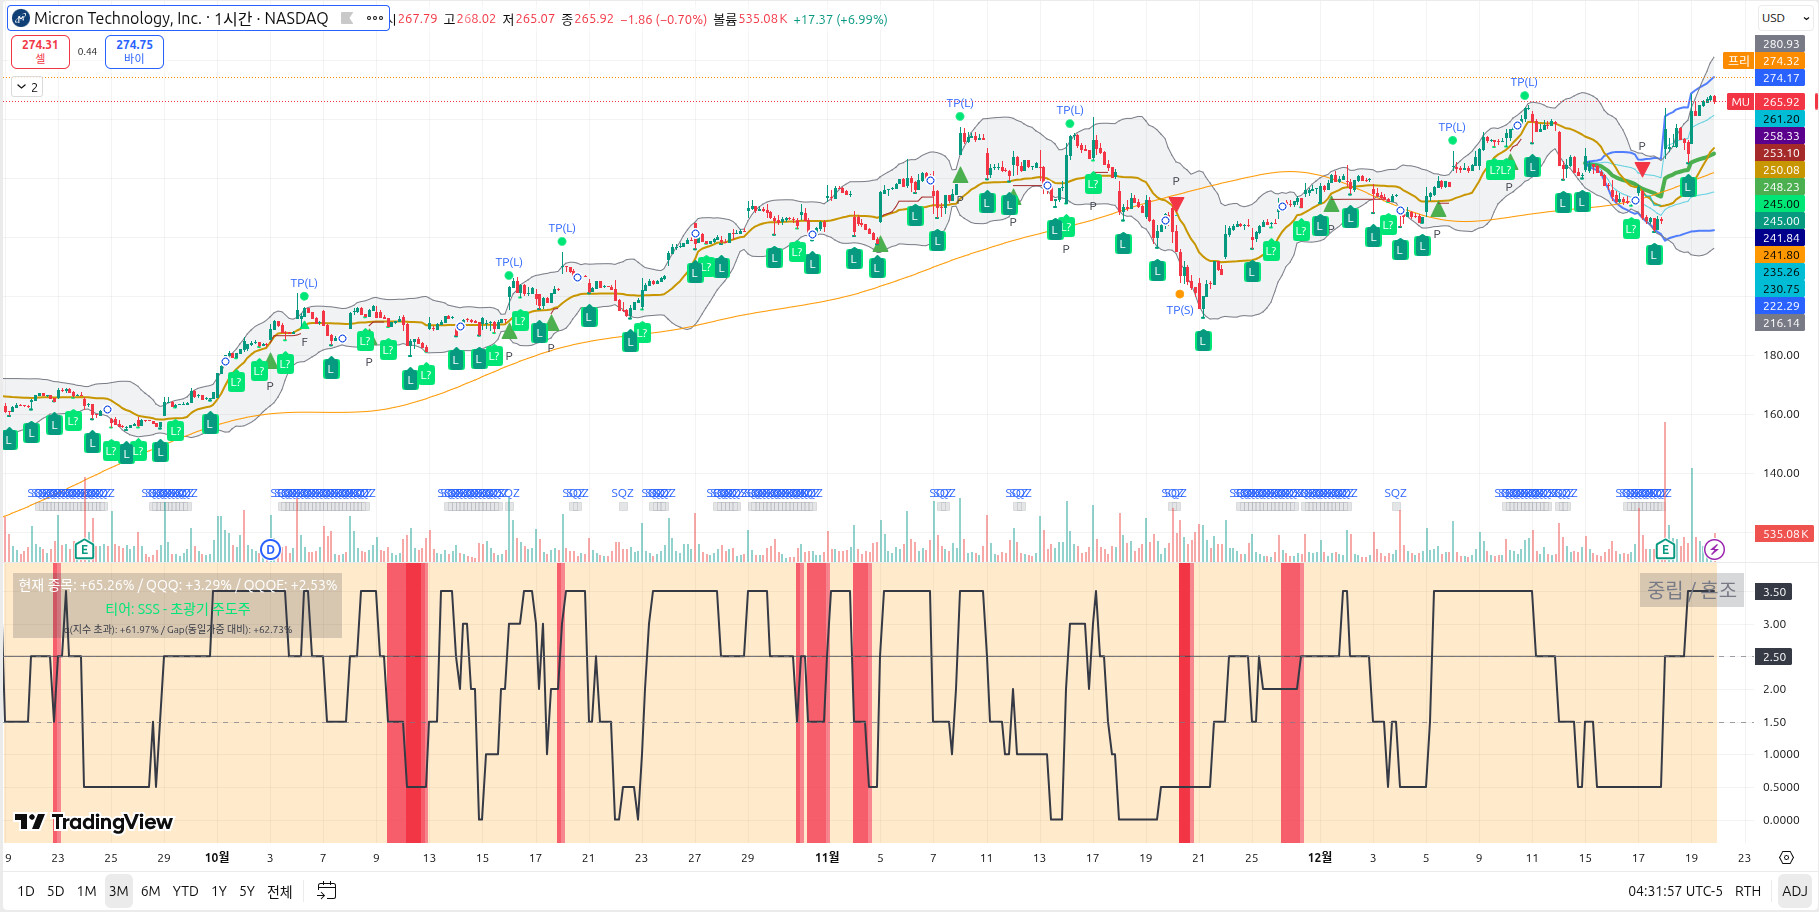Click the 250.08 gold price tag

(x=1781, y=170)
